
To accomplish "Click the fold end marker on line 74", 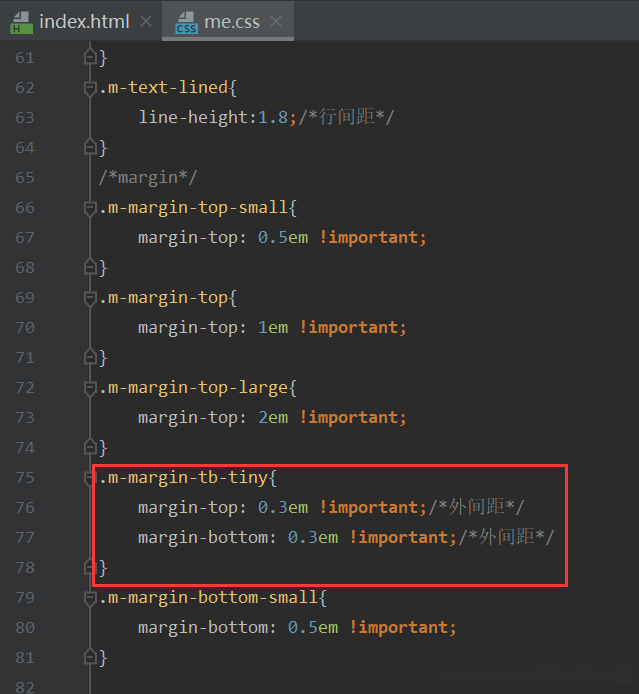I will coord(90,447).
